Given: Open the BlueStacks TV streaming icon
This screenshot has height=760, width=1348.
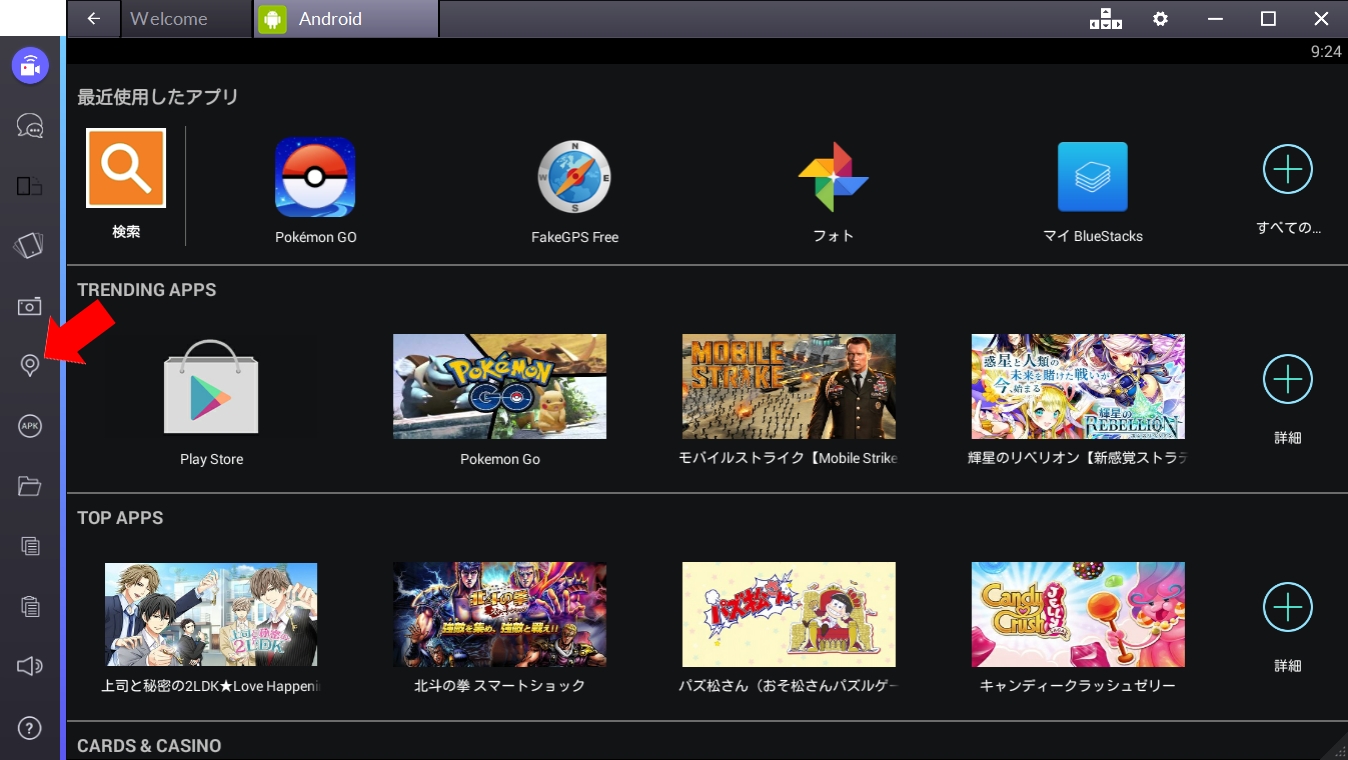Looking at the screenshot, I should click(x=30, y=66).
